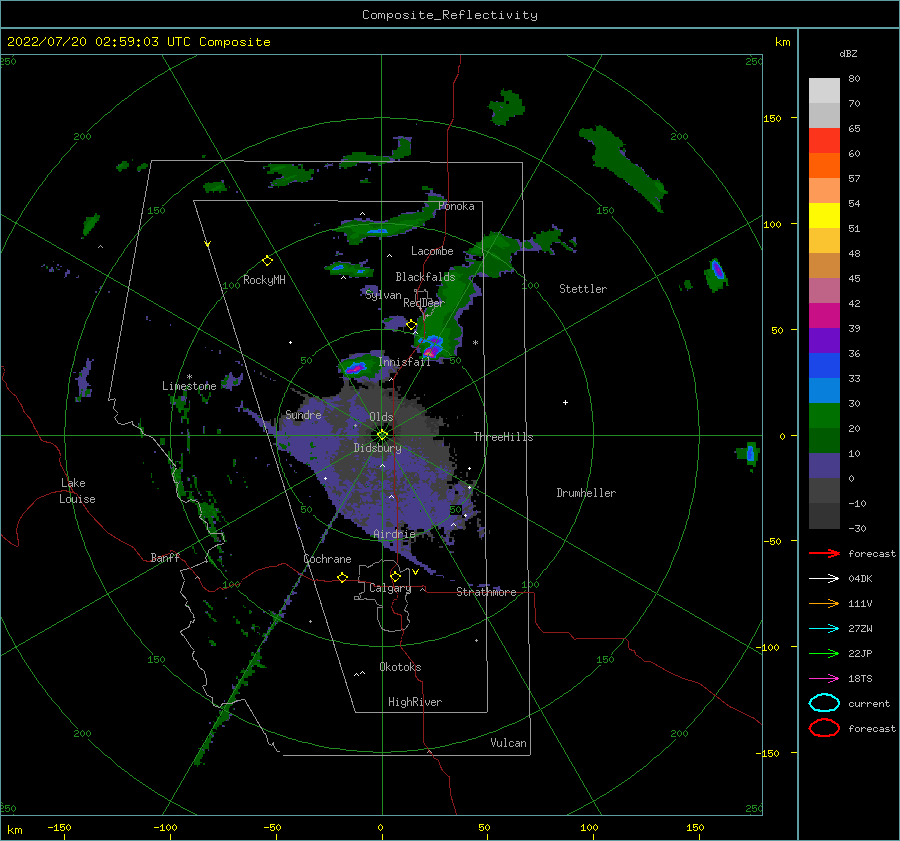Click the 'current' legend label

click(869, 703)
